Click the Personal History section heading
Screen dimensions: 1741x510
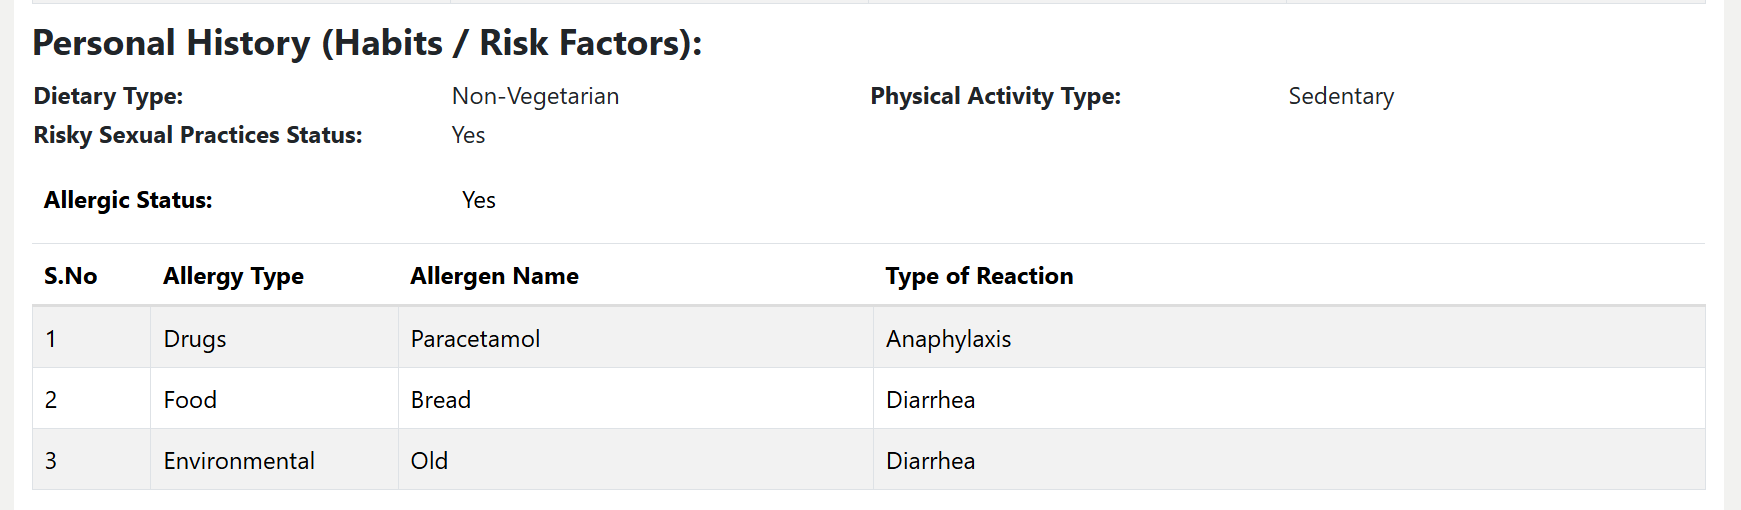click(367, 43)
